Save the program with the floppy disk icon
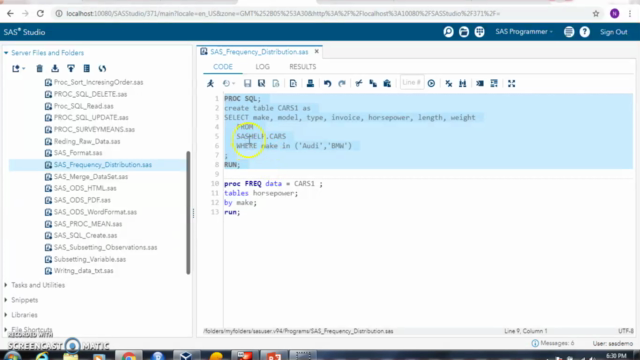 (x=247, y=83)
